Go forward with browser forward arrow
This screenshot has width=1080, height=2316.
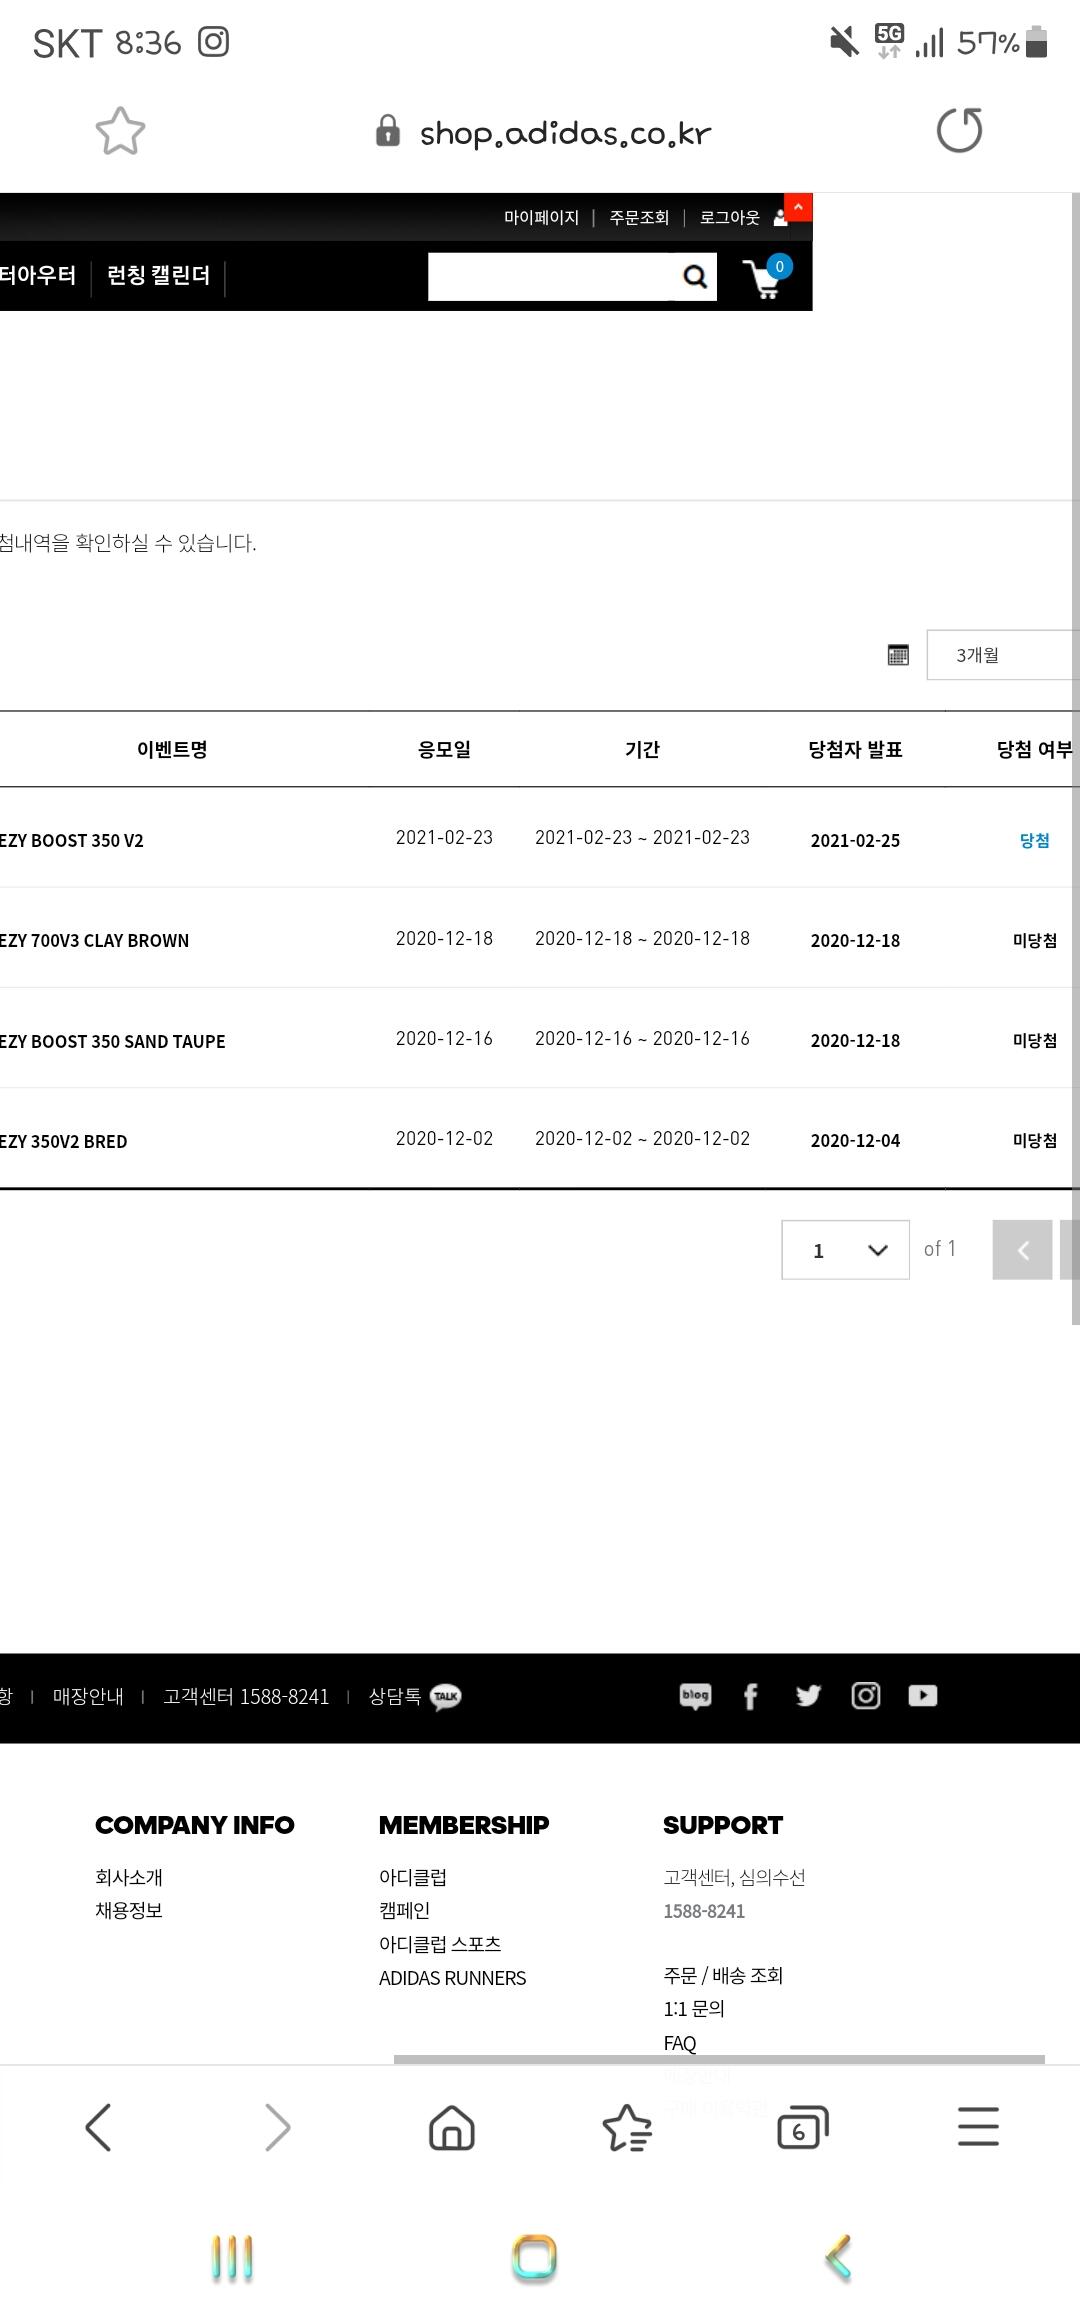(277, 2127)
